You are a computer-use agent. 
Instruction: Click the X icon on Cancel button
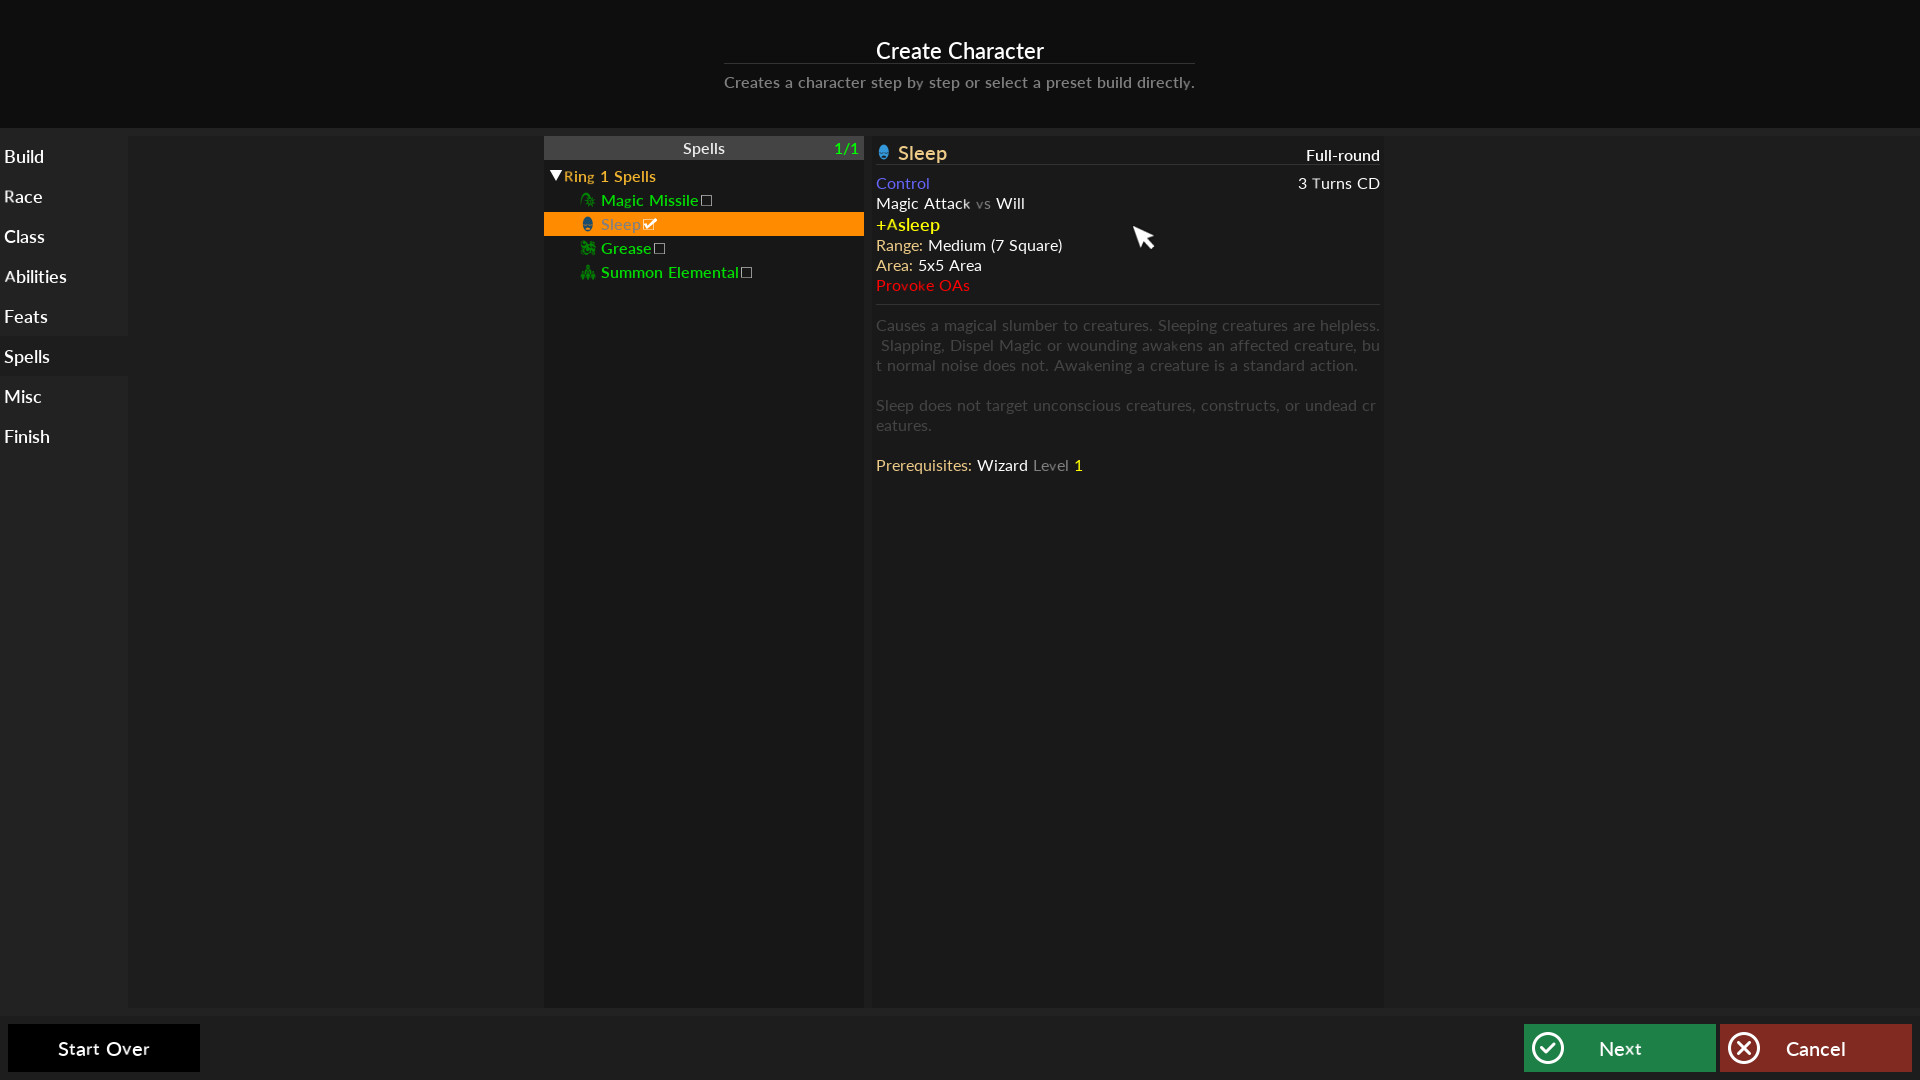[1744, 1048]
